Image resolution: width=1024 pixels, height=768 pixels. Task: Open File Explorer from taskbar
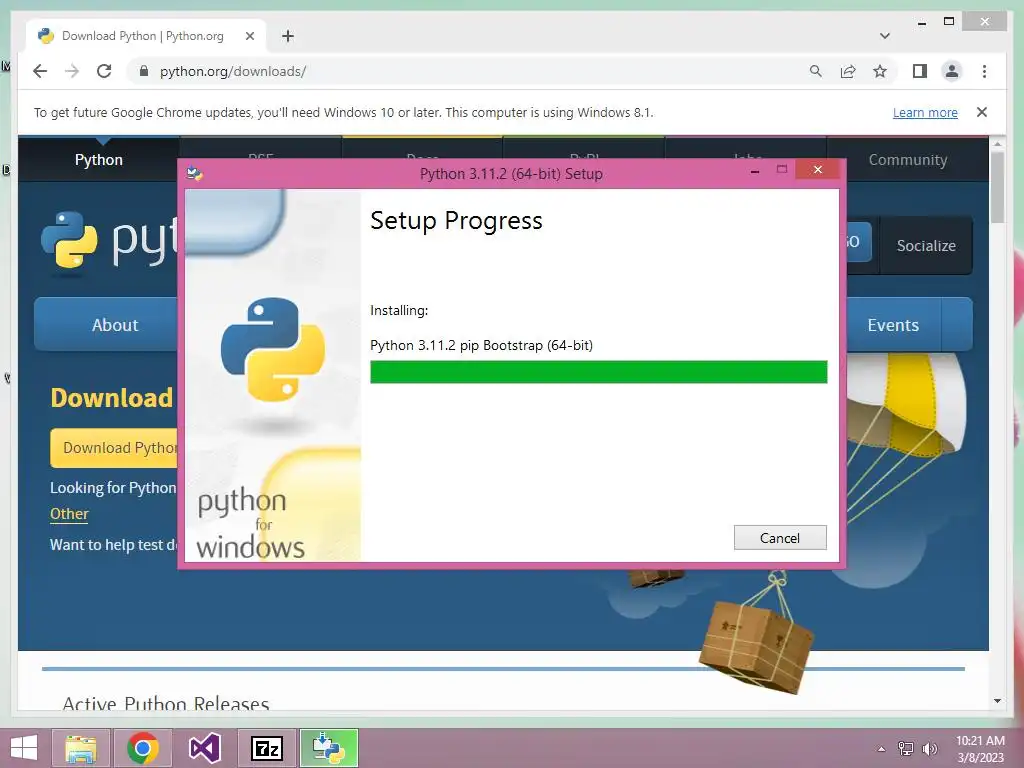click(81, 748)
